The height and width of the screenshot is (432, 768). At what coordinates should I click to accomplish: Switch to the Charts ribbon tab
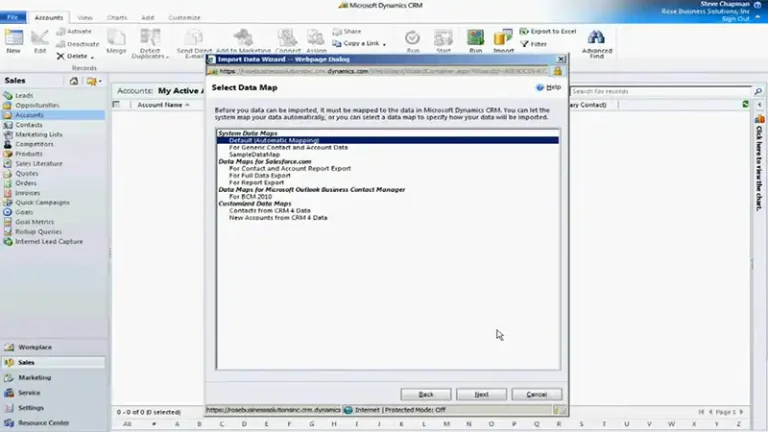coord(117,18)
